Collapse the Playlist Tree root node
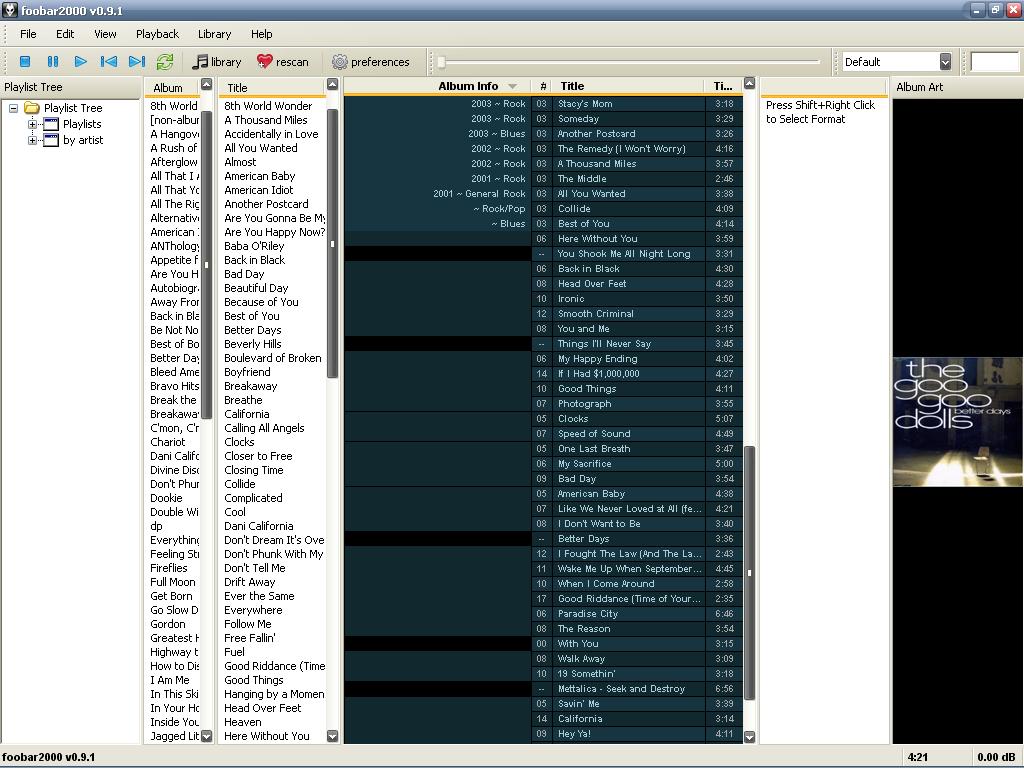 (14, 108)
